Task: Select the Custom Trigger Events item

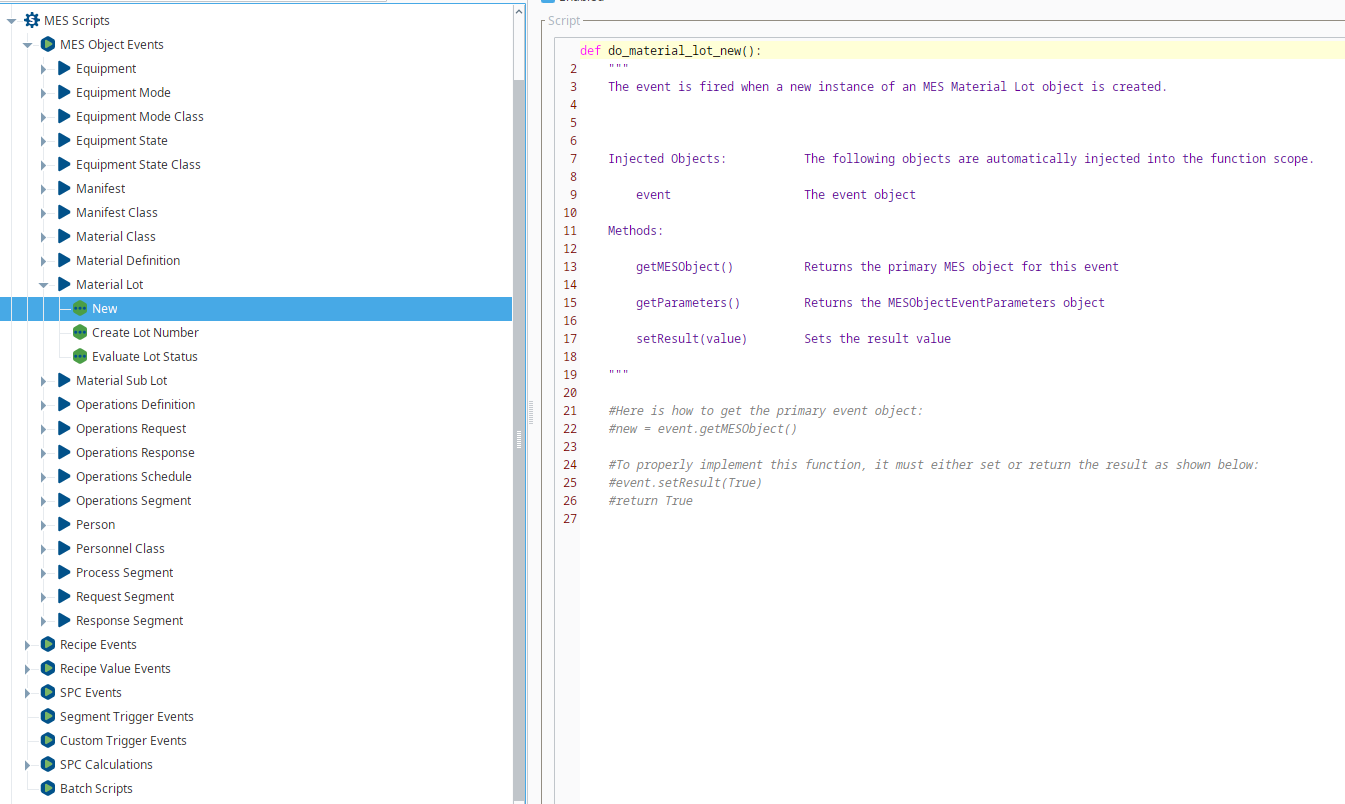Action: [x=123, y=740]
